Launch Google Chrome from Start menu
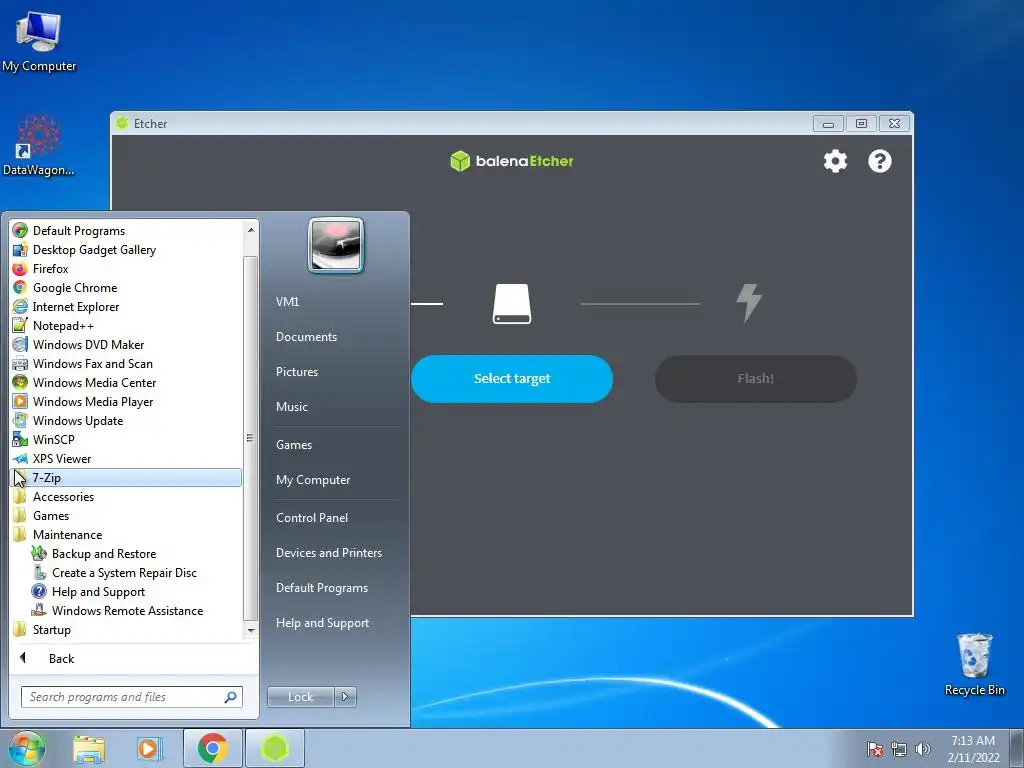Viewport: 1024px width, 768px height. click(x=127, y=287)
